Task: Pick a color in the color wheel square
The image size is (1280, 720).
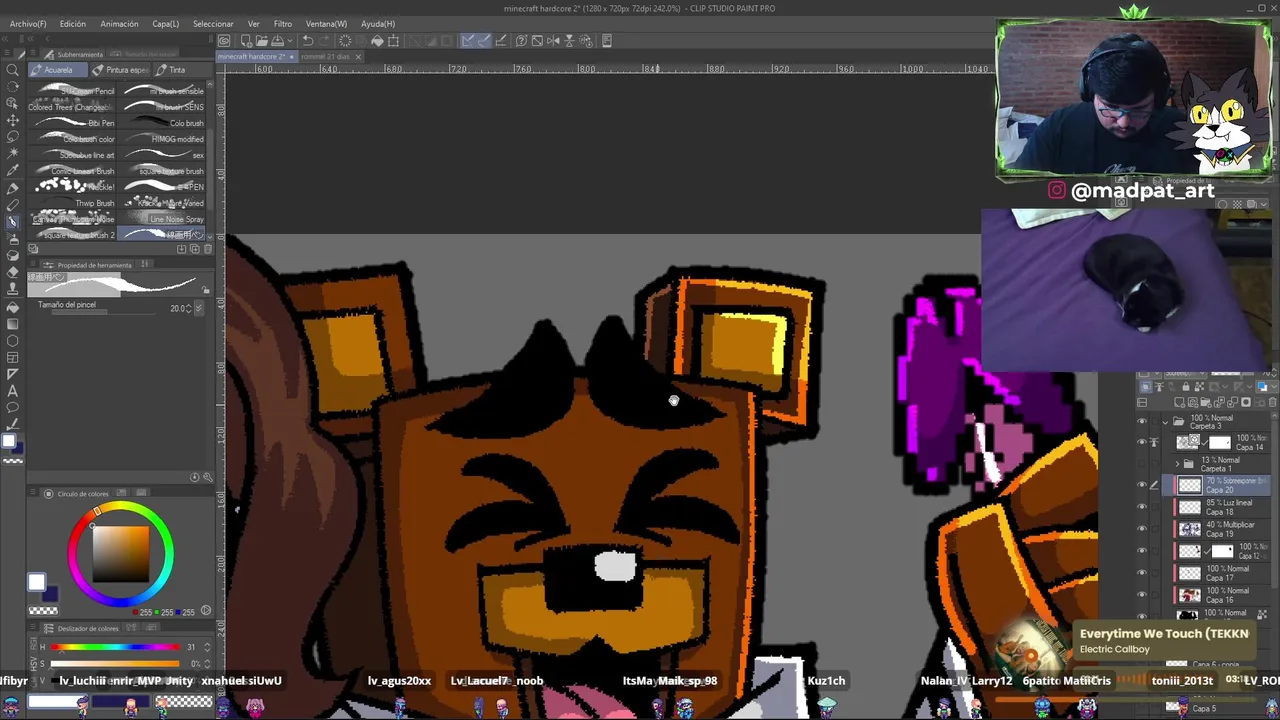Action: point(121,556)
